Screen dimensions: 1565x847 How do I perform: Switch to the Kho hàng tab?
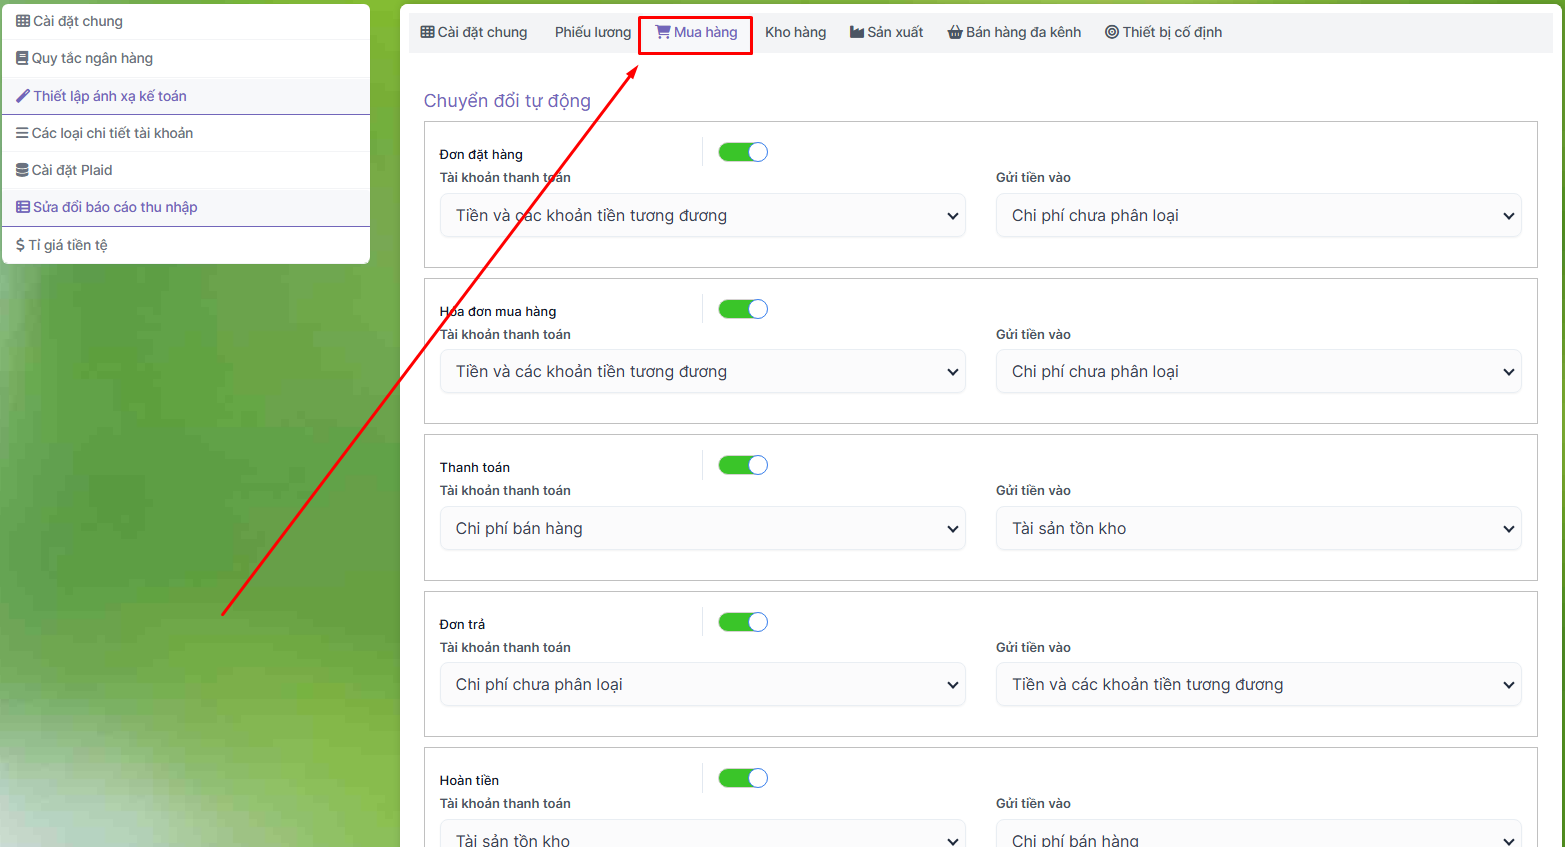point(795,32)
